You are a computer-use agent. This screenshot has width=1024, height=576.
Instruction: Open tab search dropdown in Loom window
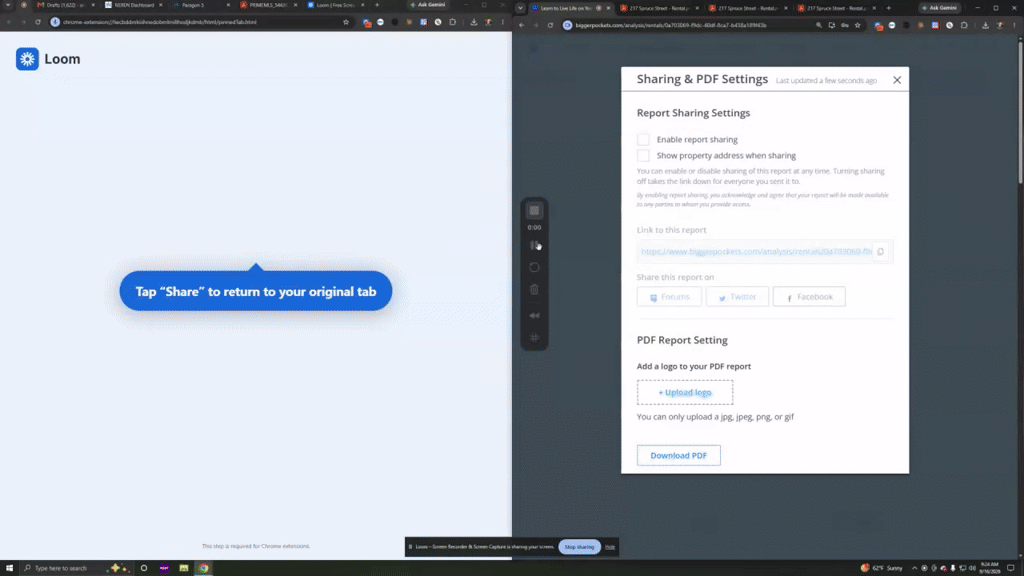point(8,5)
